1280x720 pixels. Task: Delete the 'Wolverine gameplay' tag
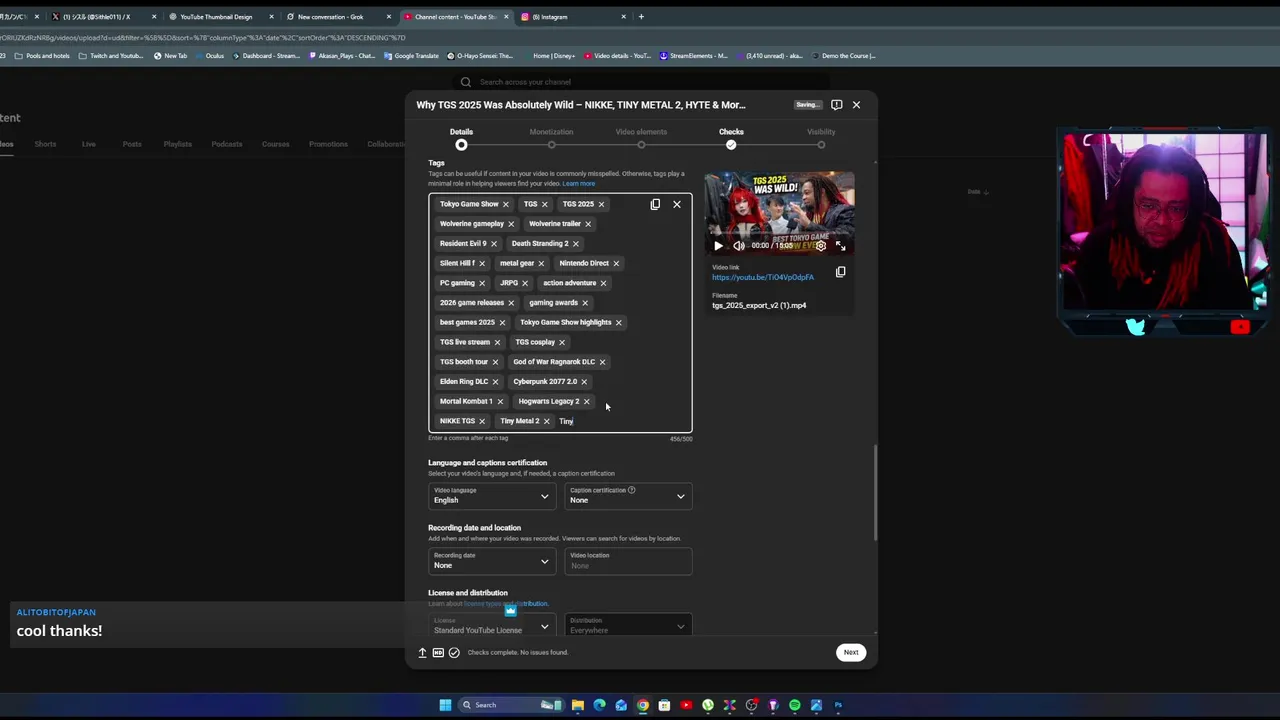511,224
